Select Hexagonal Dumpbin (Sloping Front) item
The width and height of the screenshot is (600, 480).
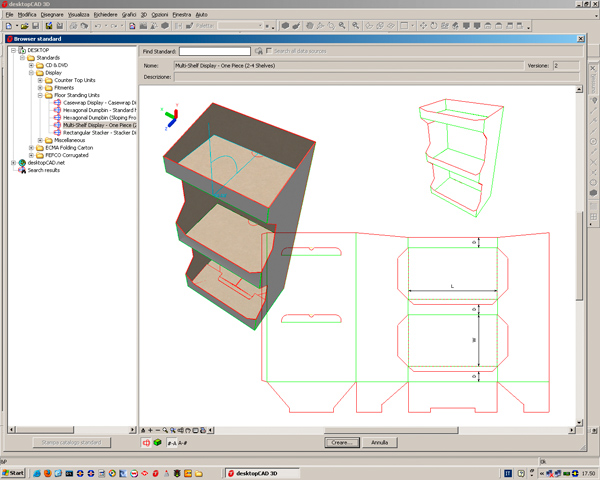tap(99, 118)
